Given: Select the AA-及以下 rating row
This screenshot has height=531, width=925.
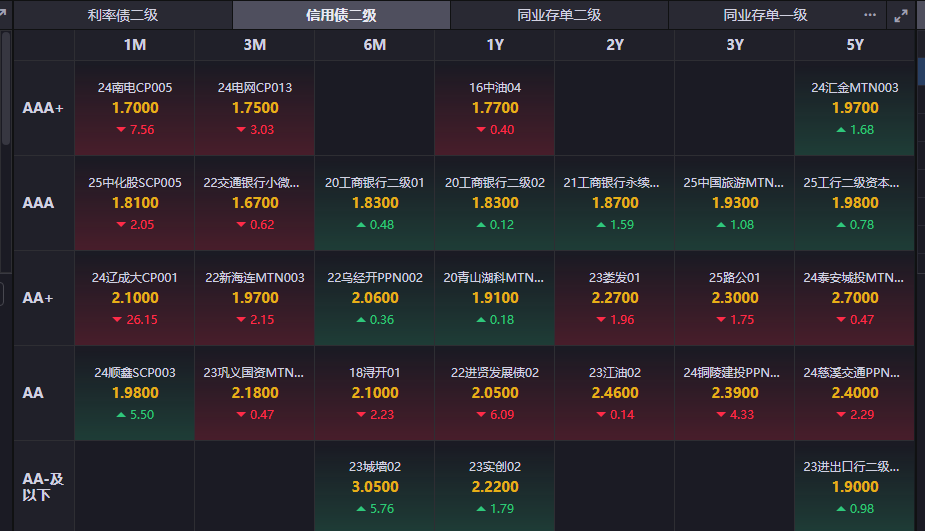Looking at the screenshot, I should pyautogui.click(x=43, y=487).
